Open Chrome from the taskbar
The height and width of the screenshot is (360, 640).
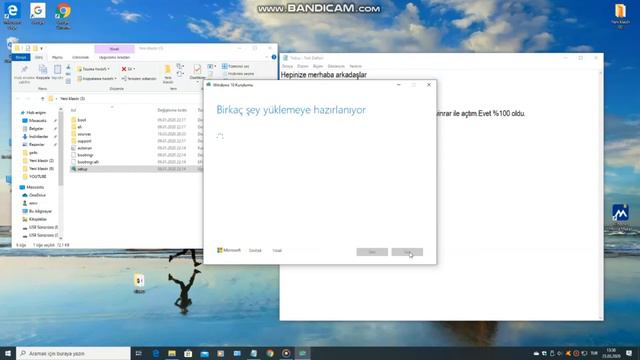pos(270,353)
